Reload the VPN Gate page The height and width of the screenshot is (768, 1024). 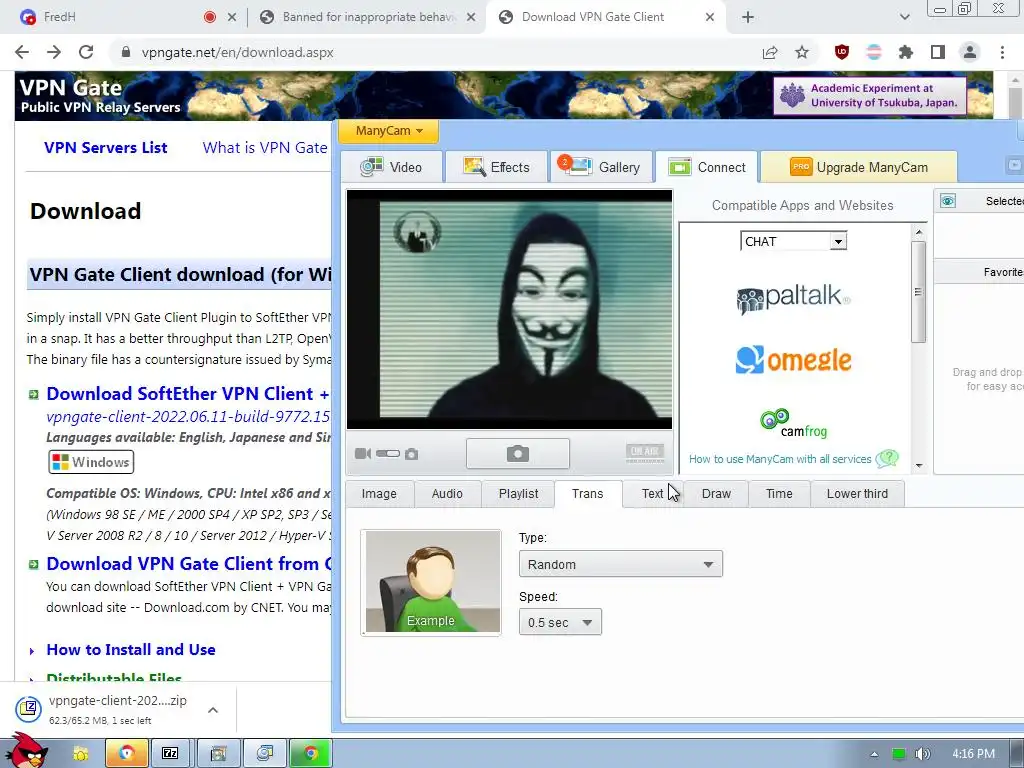point(86,52)
